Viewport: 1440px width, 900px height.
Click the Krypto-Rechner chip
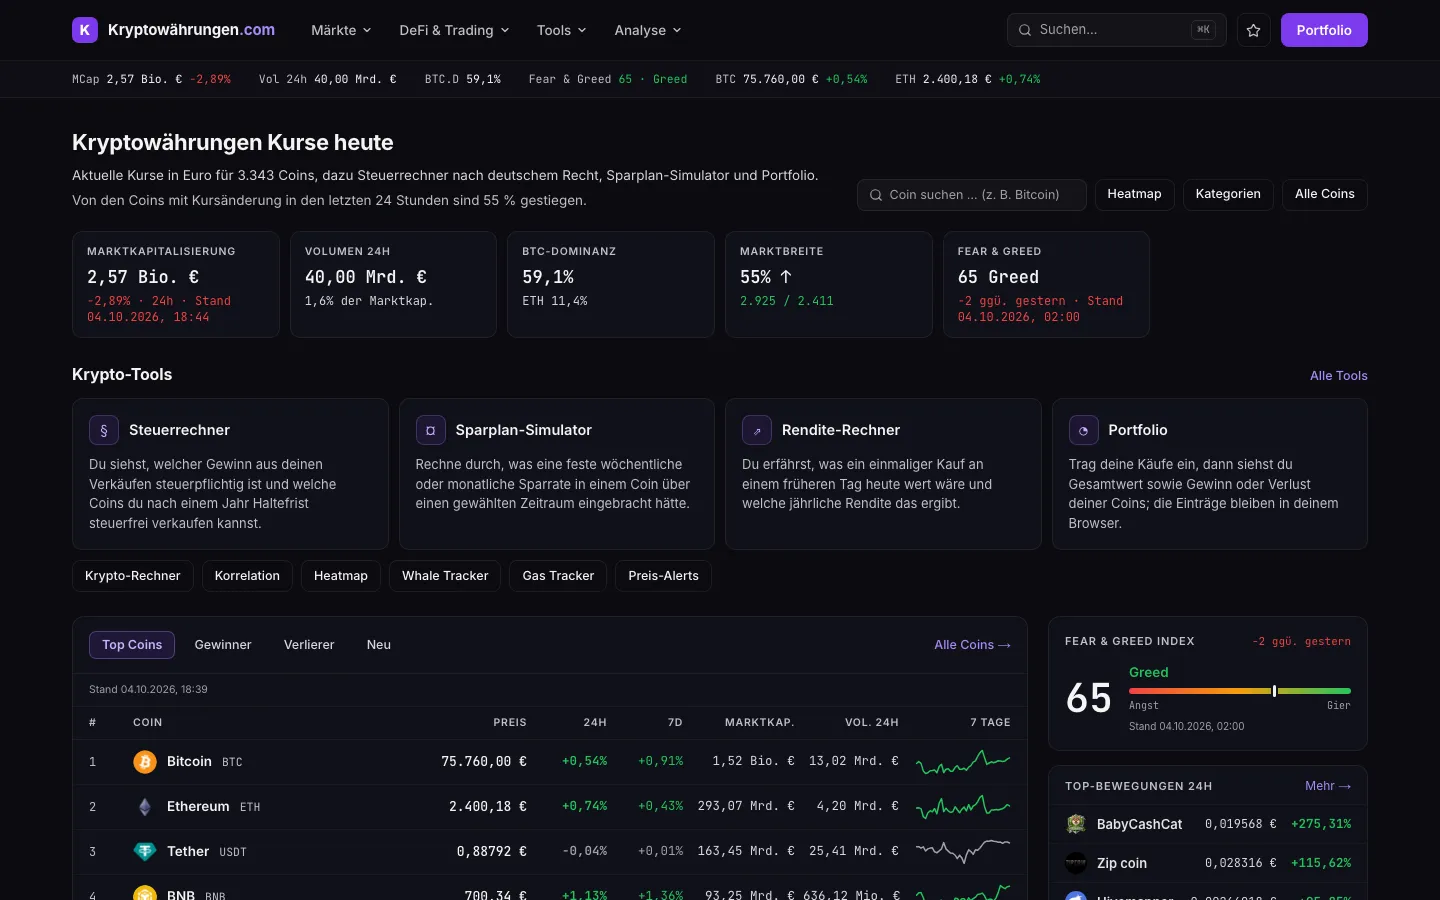(x=133, y=576)
